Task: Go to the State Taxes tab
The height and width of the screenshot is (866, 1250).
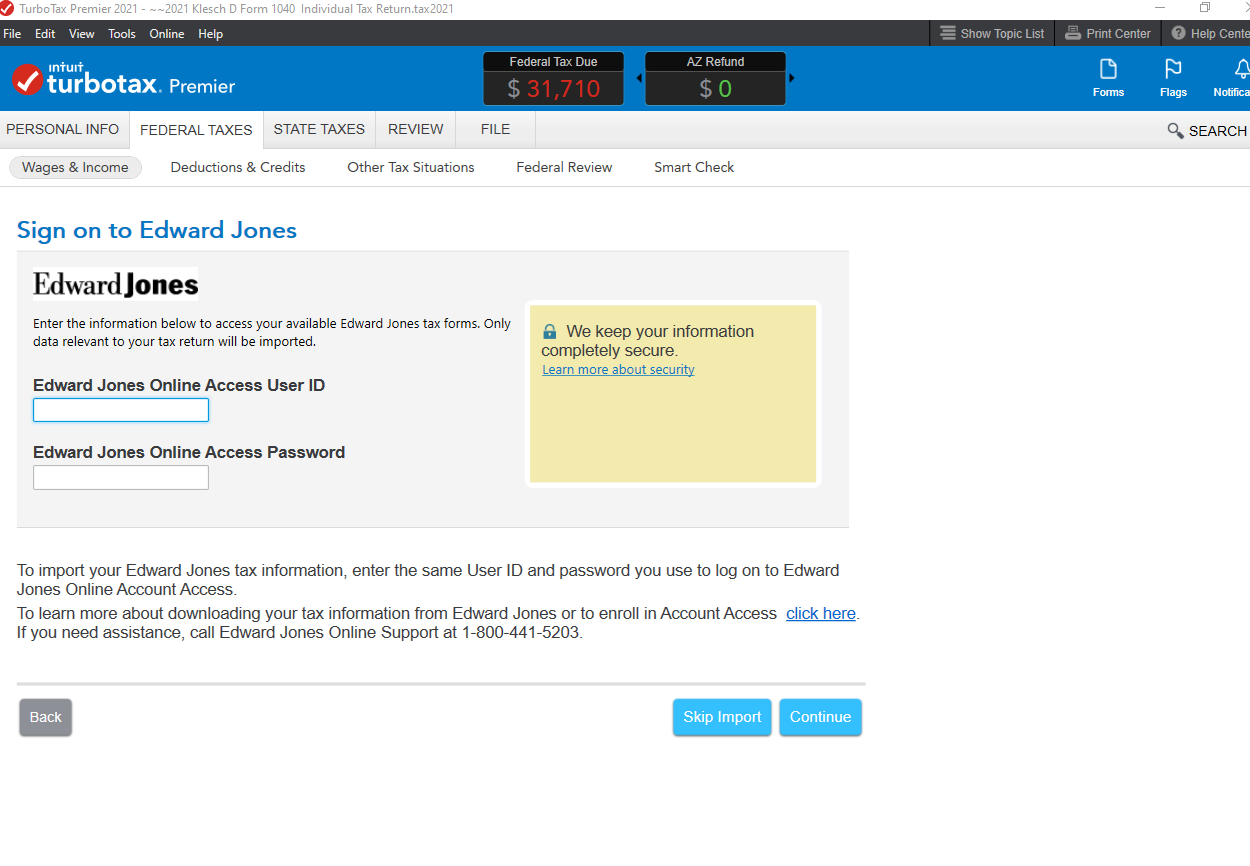Action: pyautogui.click(x=319, y=129)
